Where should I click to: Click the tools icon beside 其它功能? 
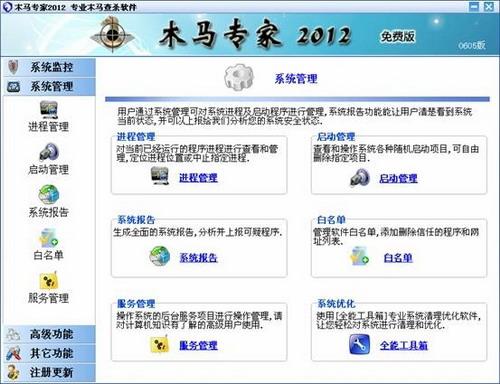coord(13,353)
